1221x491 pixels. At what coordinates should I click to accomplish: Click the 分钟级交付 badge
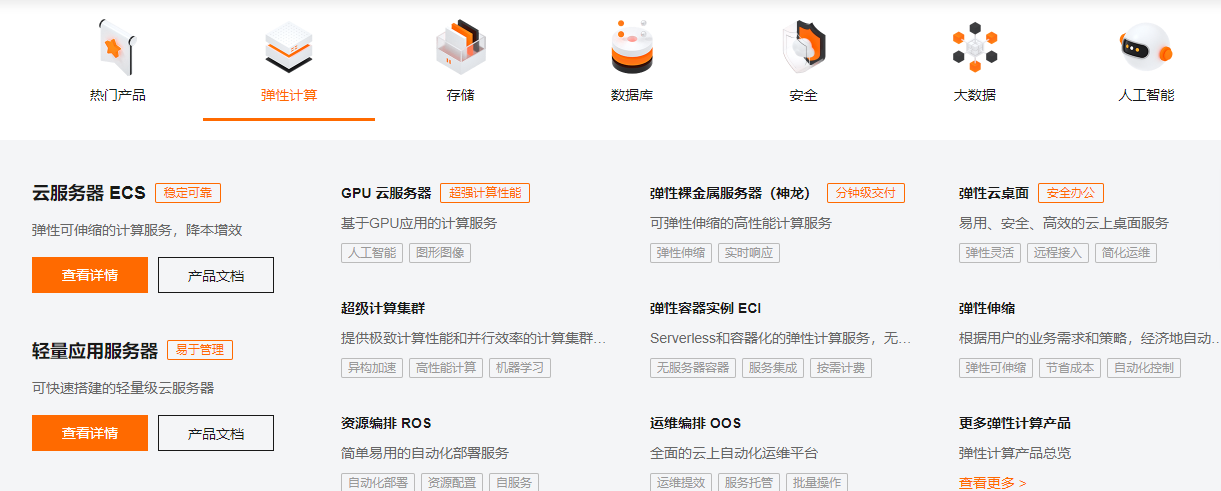(866, 193)
